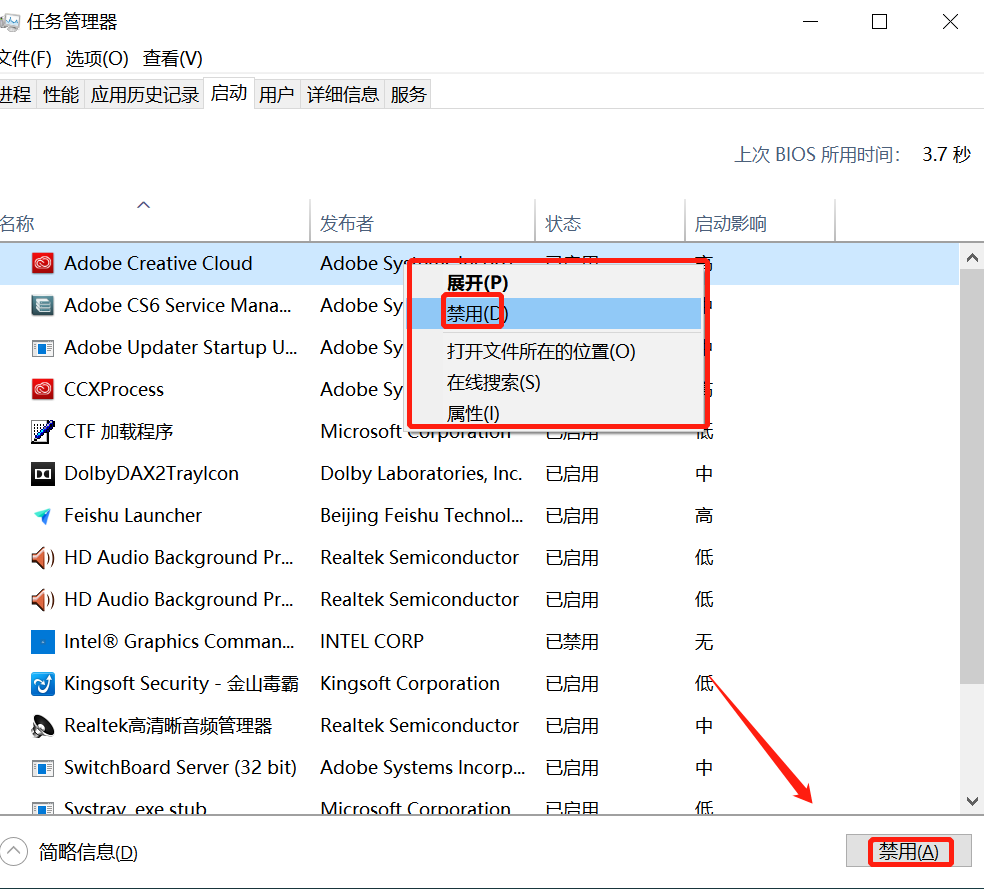Click the Kingsoft Security icon
The image size is (984, 889).
click(x=42, y=684)
